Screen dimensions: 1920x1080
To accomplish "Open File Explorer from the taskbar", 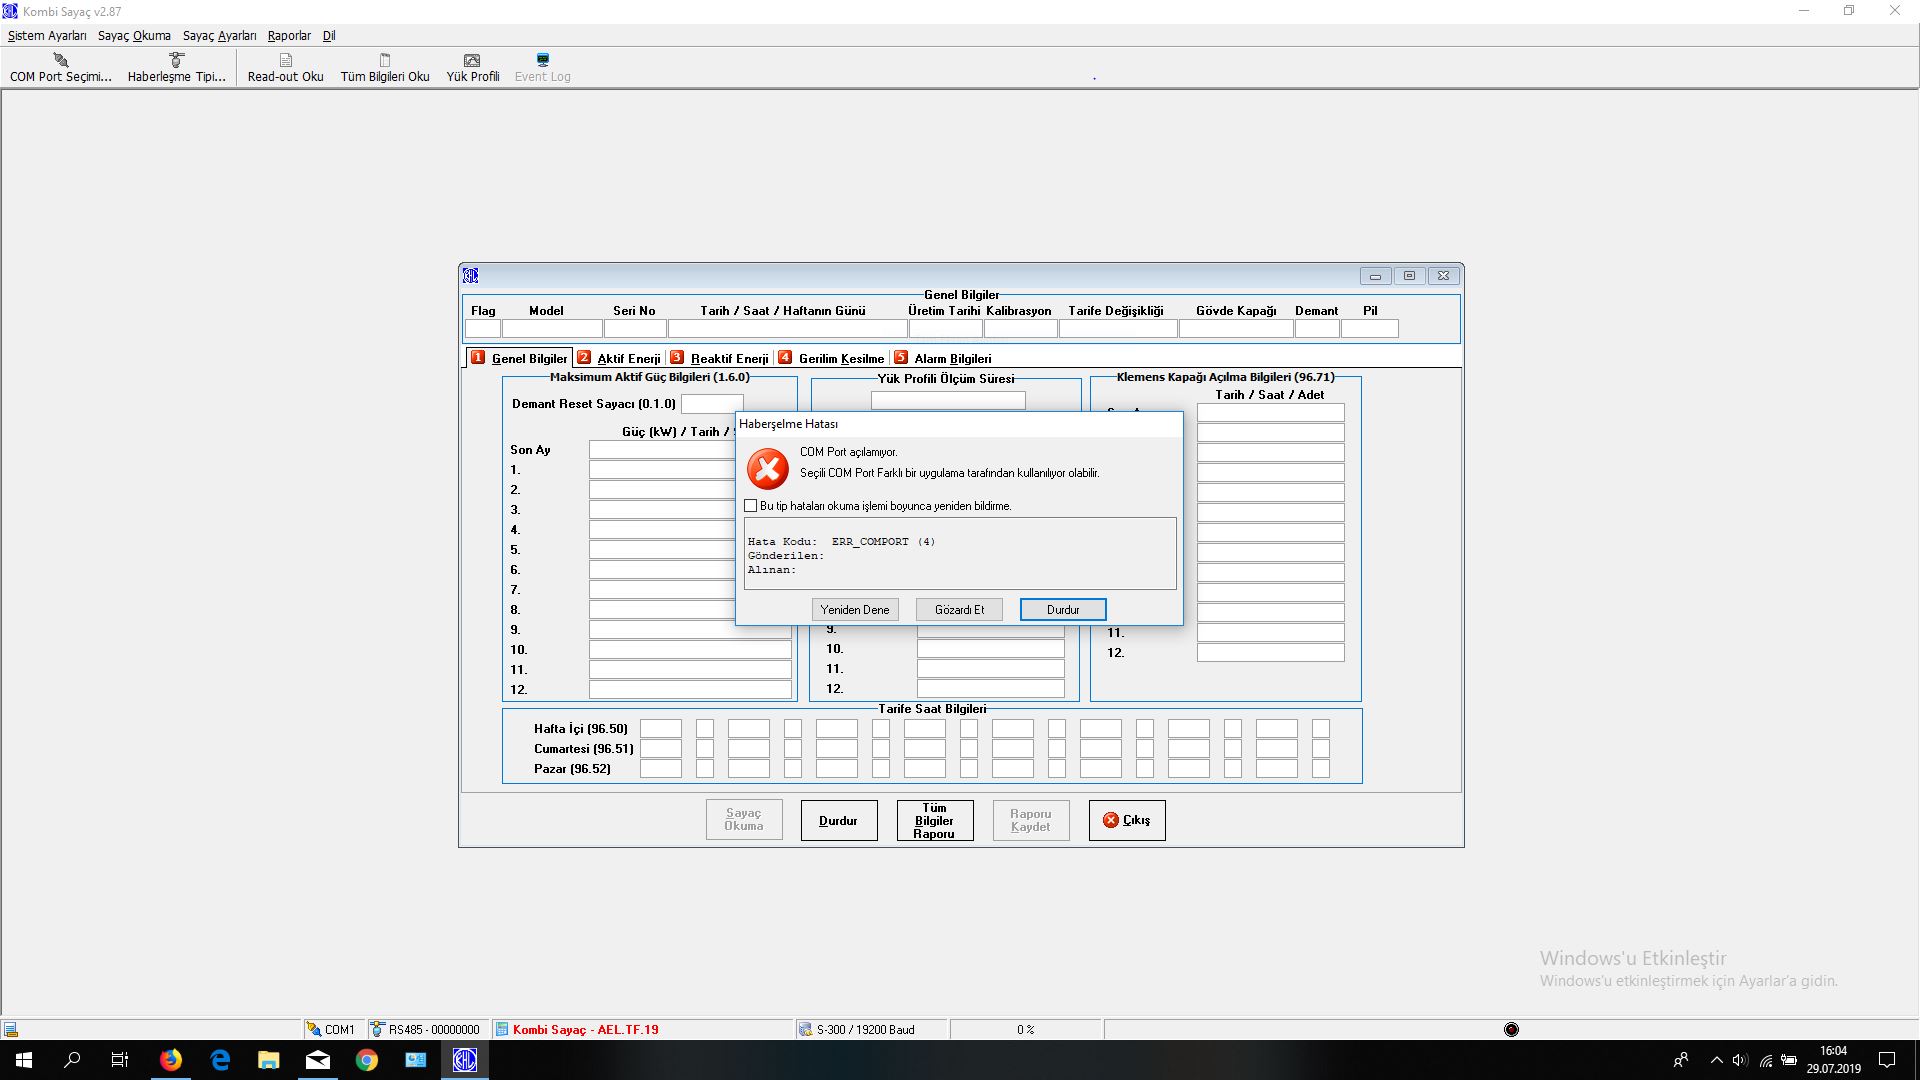I will [x=269, y=1060].
